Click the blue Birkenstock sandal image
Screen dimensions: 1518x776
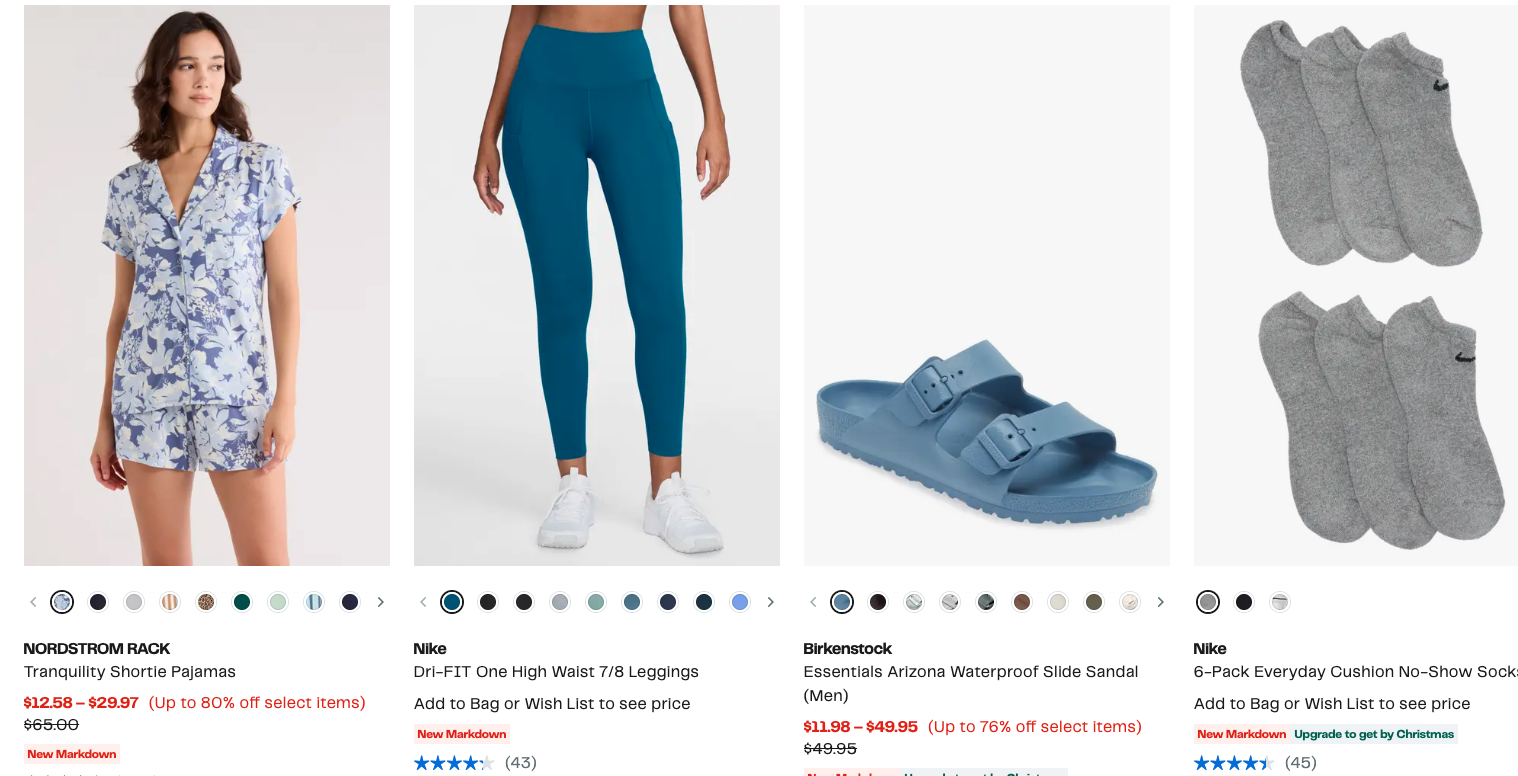click(987, 285)
